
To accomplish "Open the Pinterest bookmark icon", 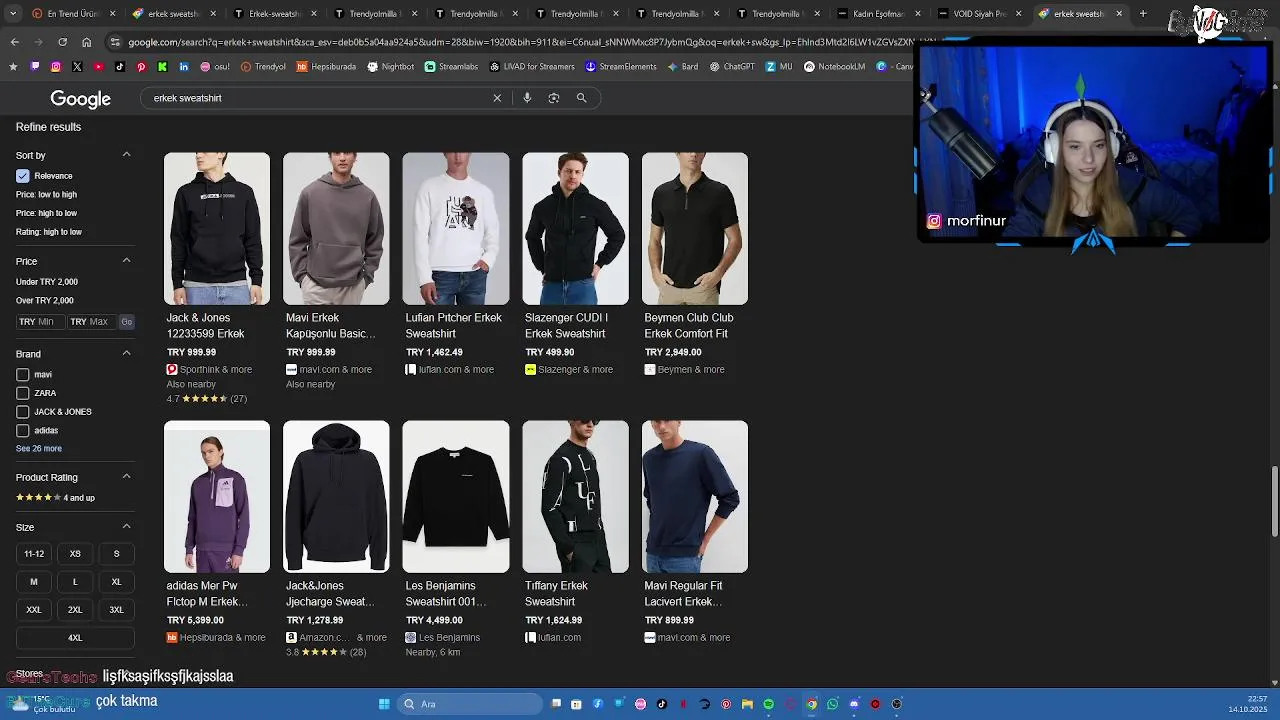I will tap(141, 67).
